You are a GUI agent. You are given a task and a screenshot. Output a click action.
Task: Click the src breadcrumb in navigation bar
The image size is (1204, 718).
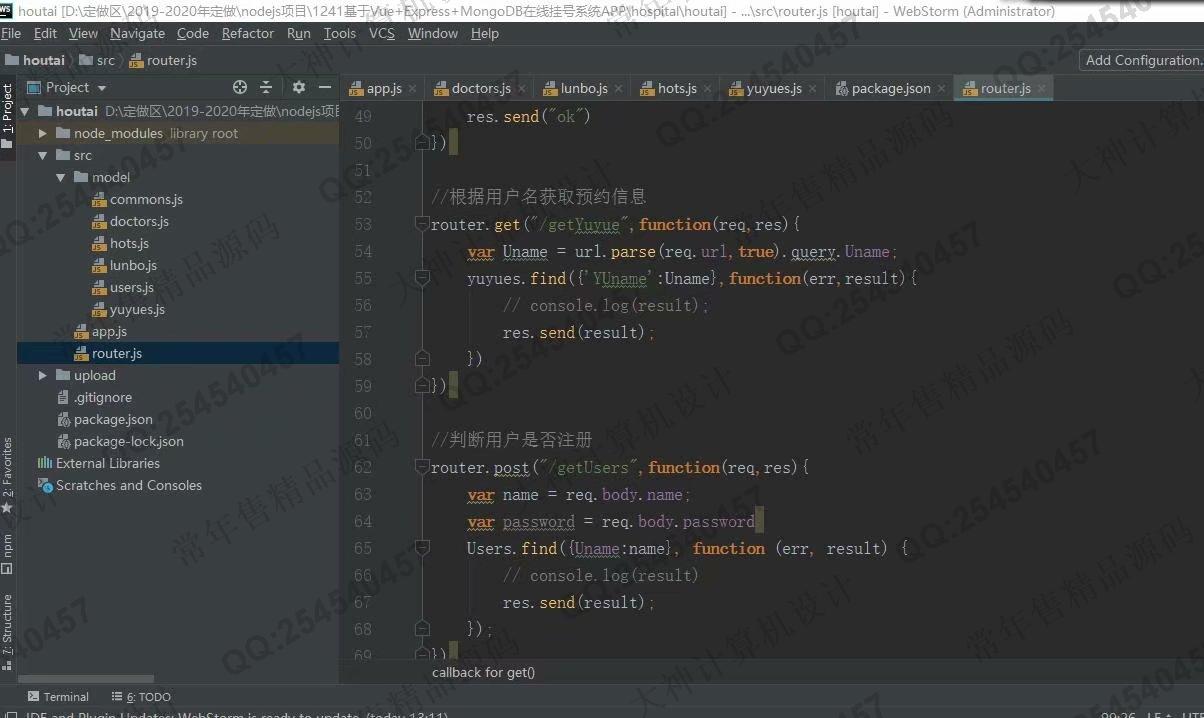point(98,60)
